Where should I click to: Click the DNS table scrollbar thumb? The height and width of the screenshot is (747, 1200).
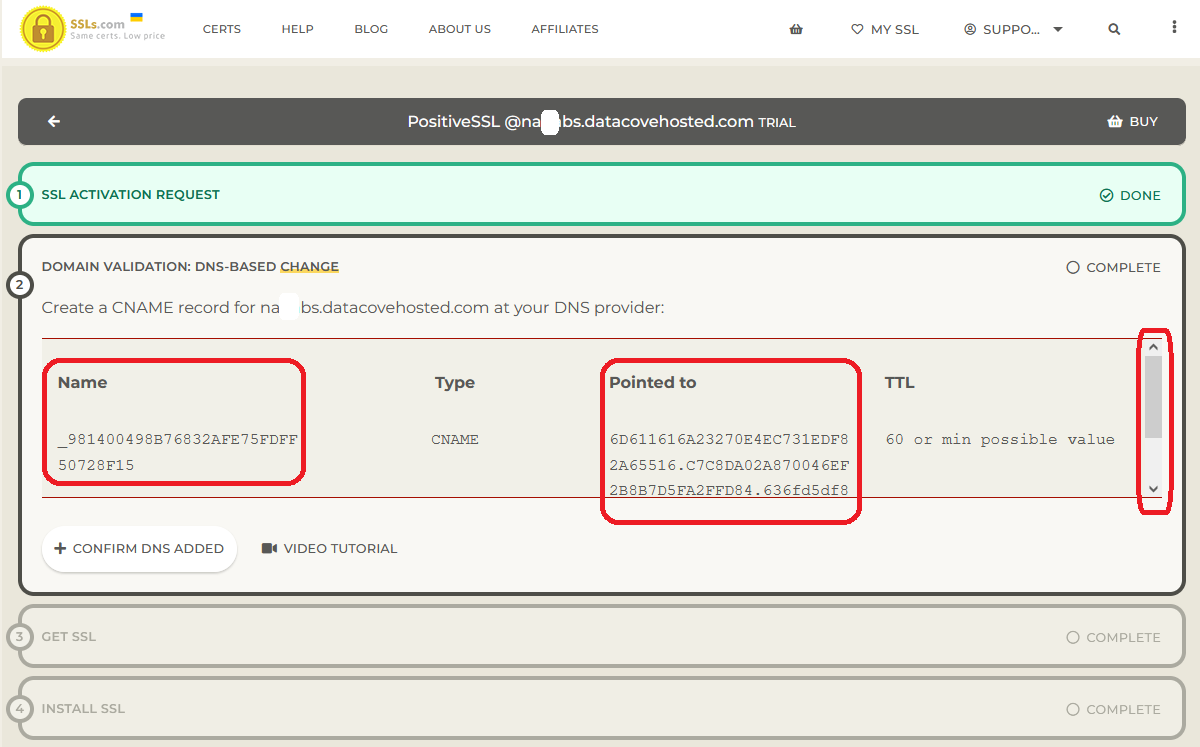point(1153,397)
